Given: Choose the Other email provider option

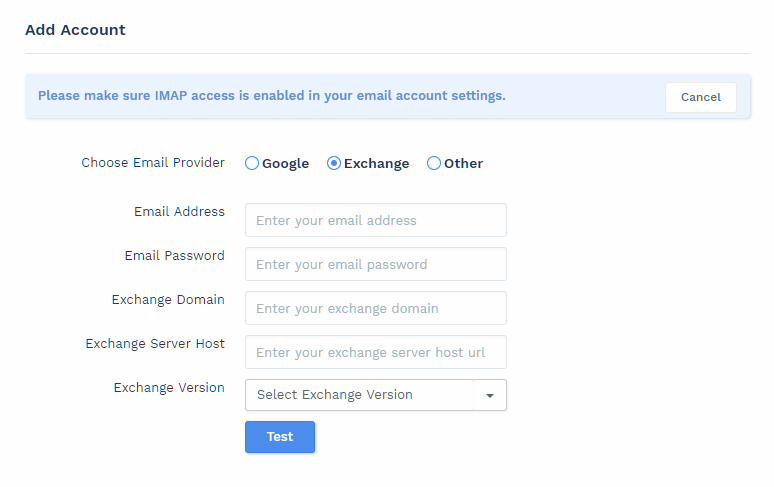Looking at the screenshot, I should [433, 163].
